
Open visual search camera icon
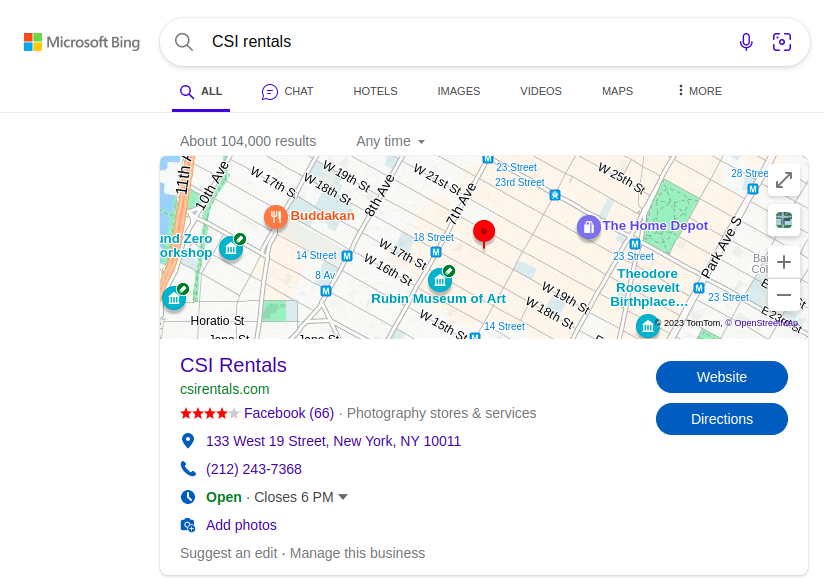pos(781,42)
